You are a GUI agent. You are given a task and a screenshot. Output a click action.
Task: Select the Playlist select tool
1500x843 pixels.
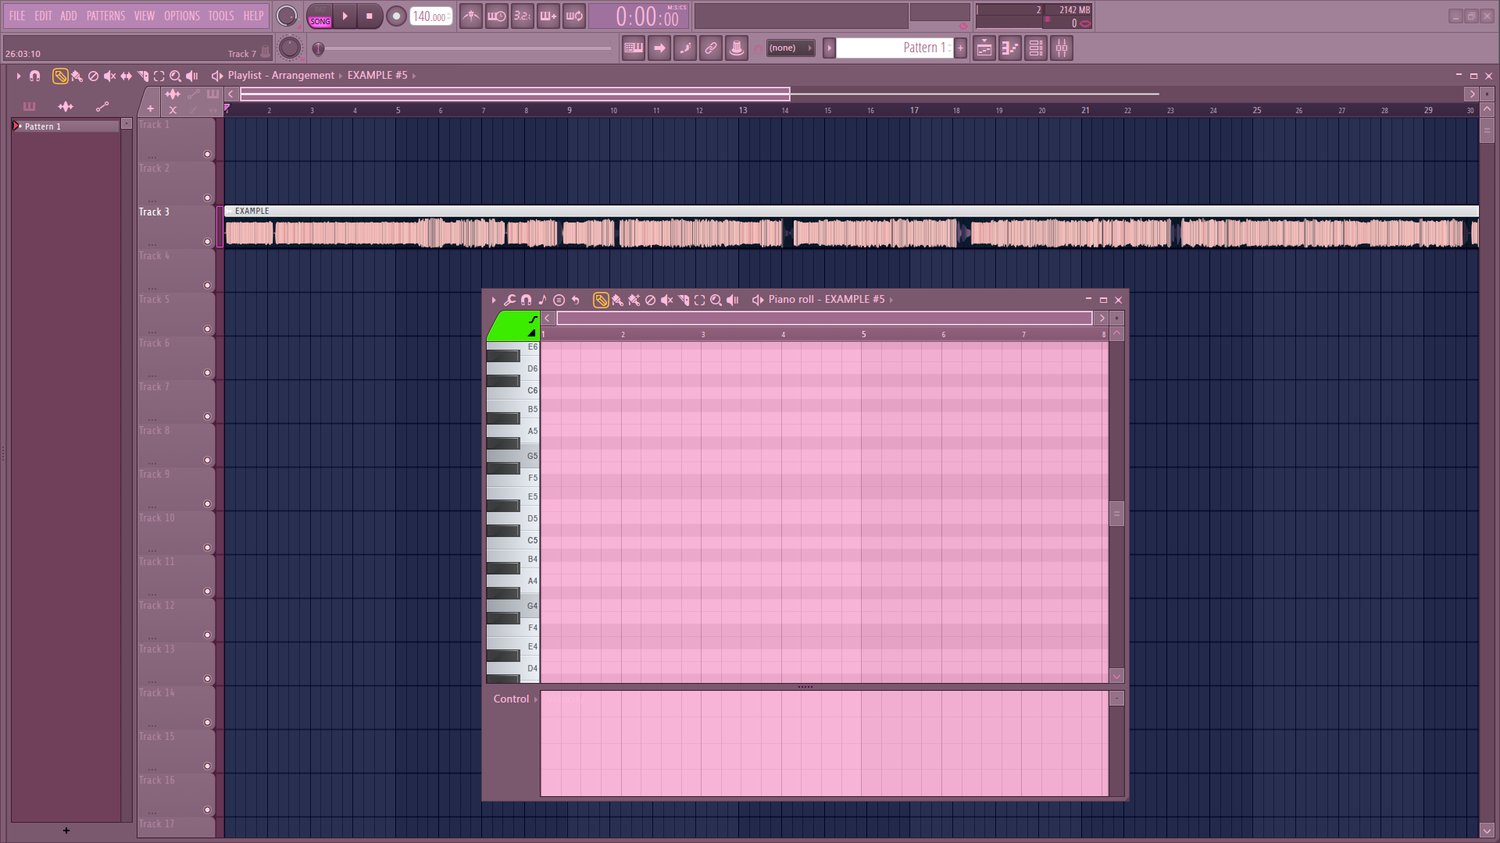point(159,76)
